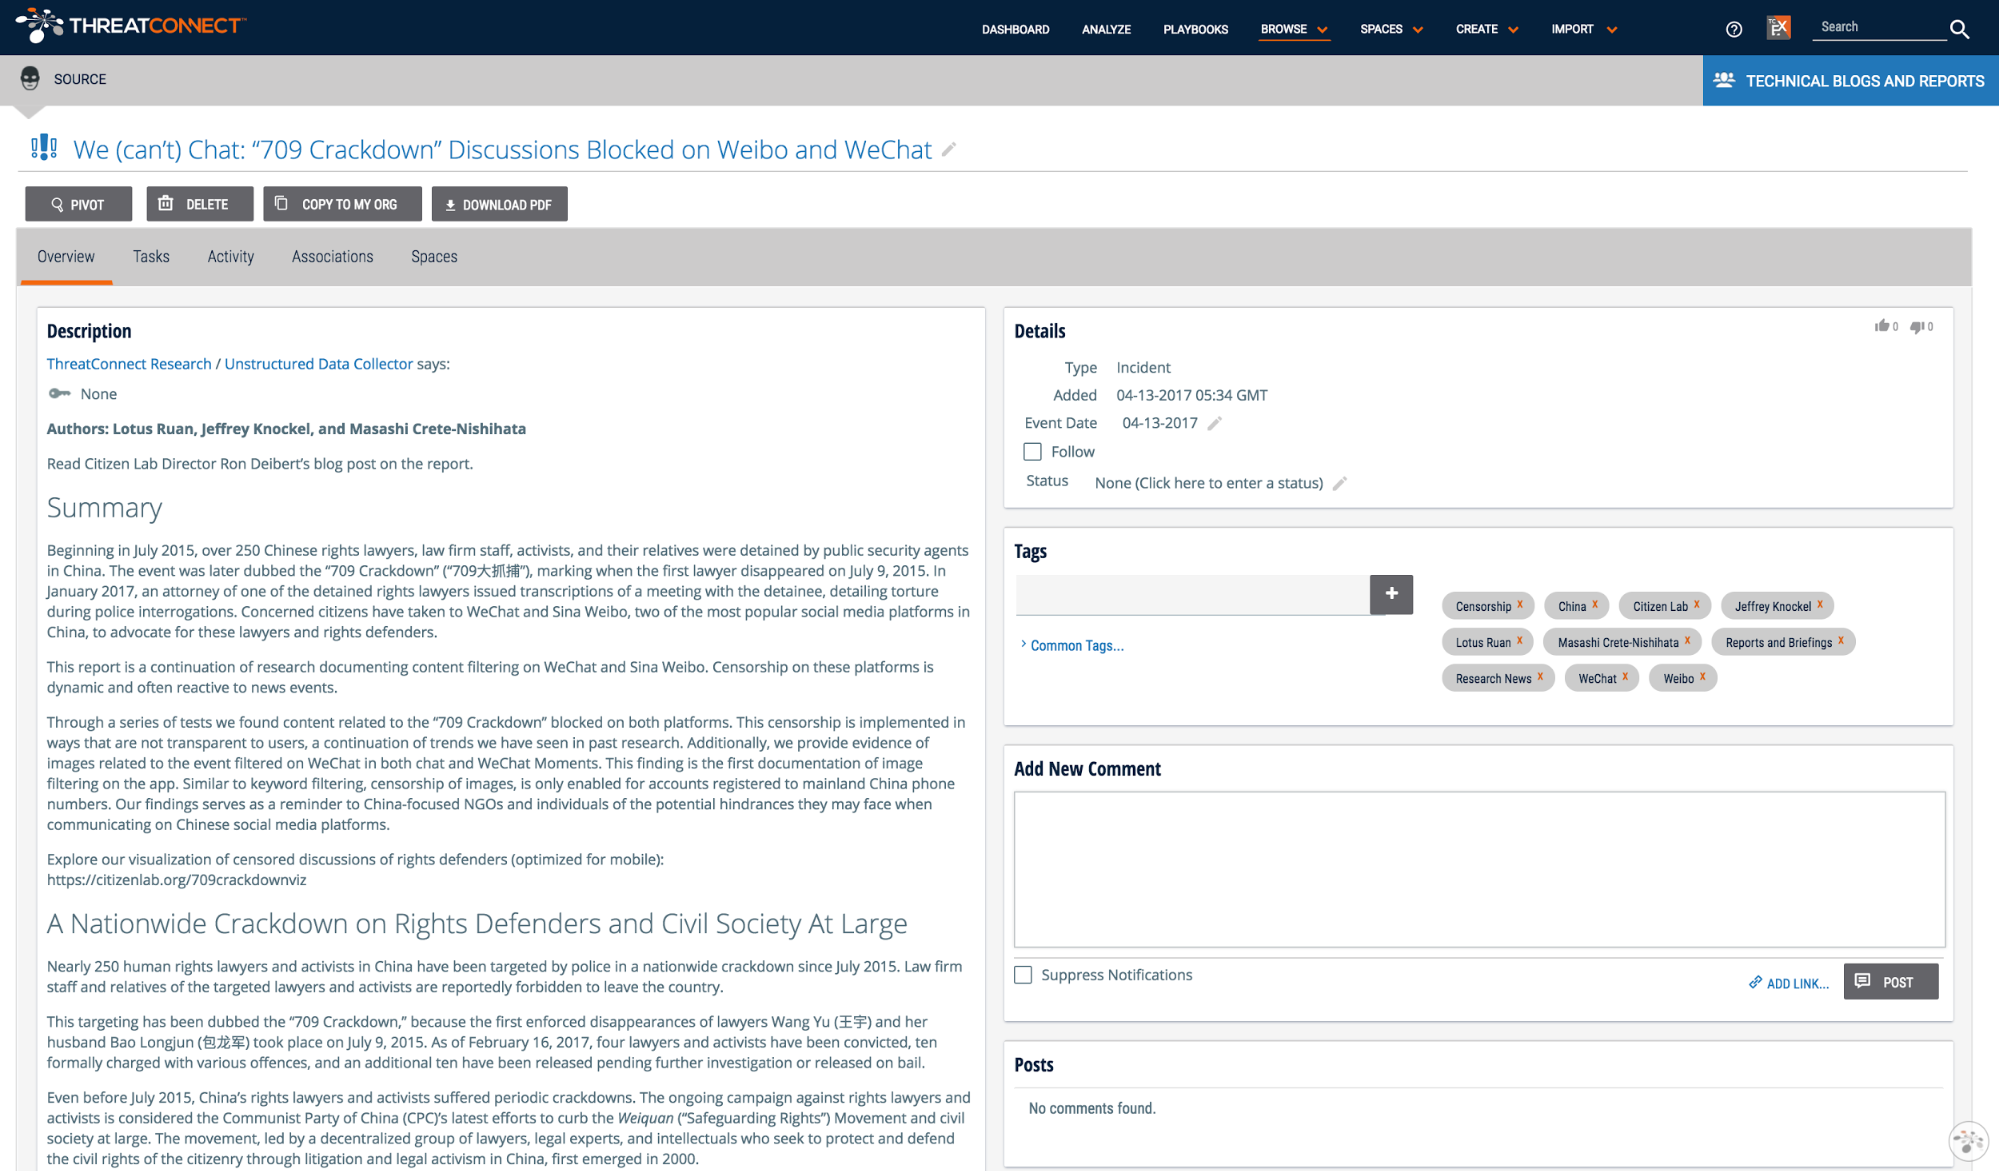Image resolution: width=1999 pixels, height=1172 pixels.
Task: Enable the Follow checkbox
Action: 1032,452
